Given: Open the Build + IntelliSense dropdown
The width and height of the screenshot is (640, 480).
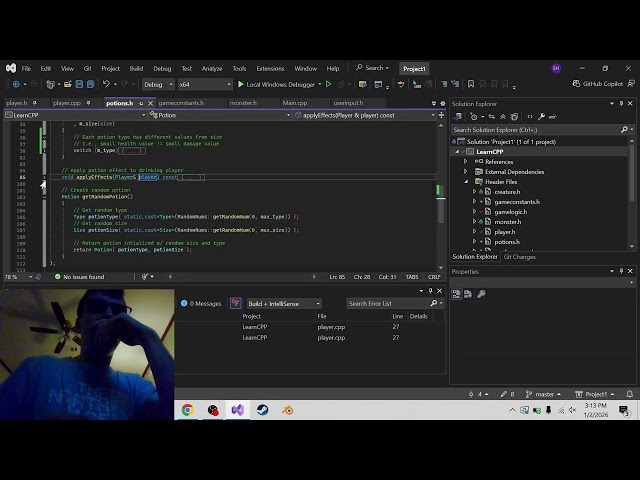Looking at the screenshot, I should (x=284, y=304).
